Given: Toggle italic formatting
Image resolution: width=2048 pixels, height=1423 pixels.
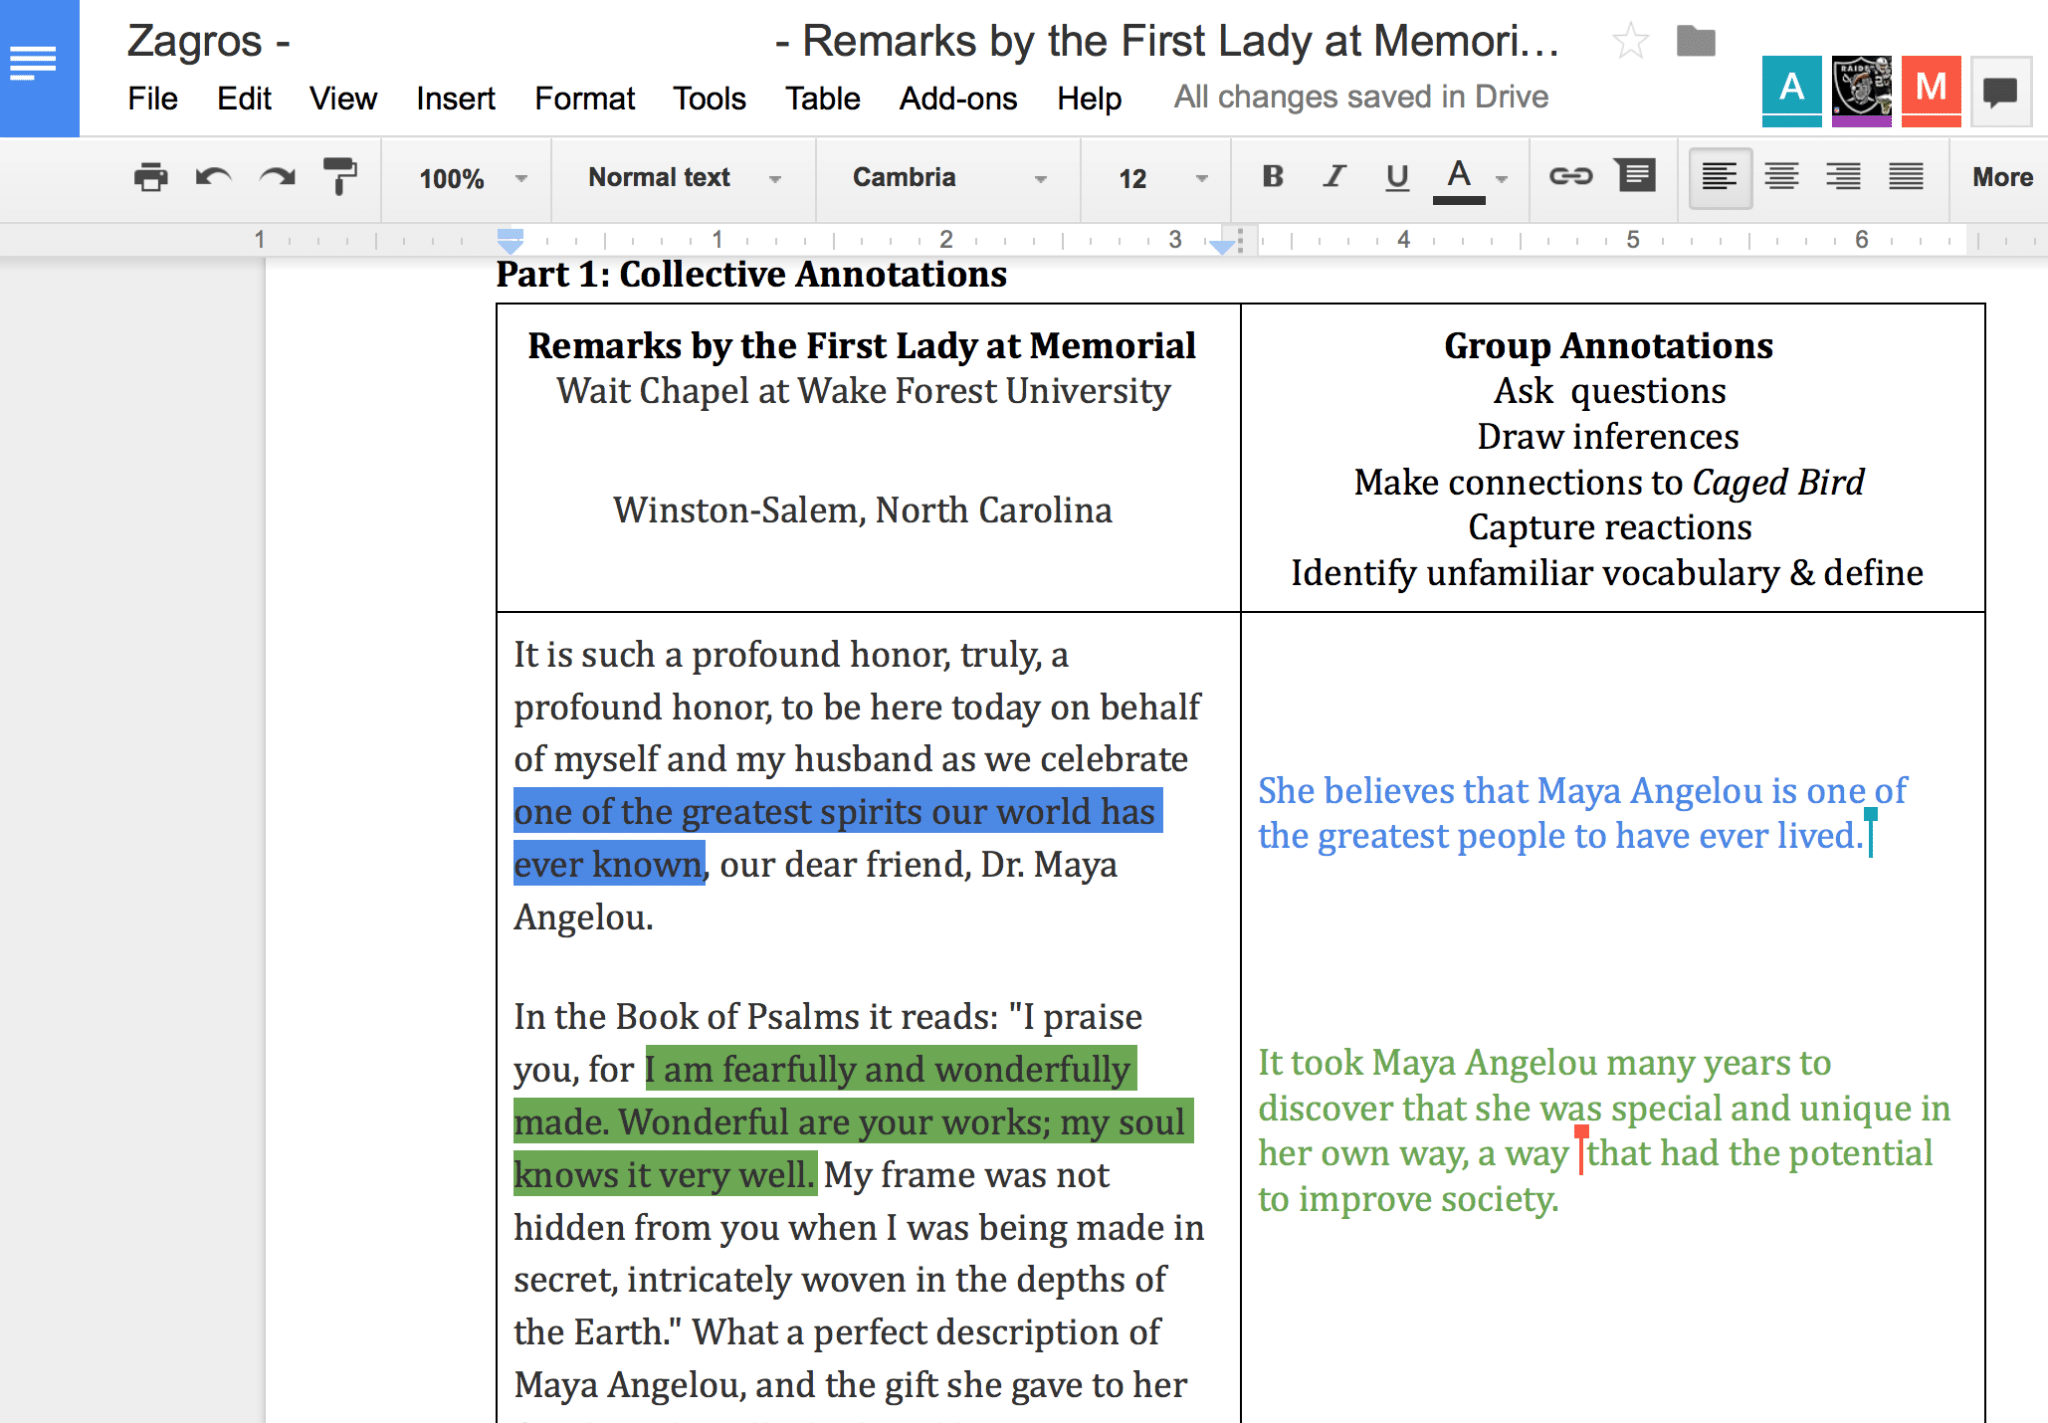Looking at the screenshot, I should tap(1334, 177).
